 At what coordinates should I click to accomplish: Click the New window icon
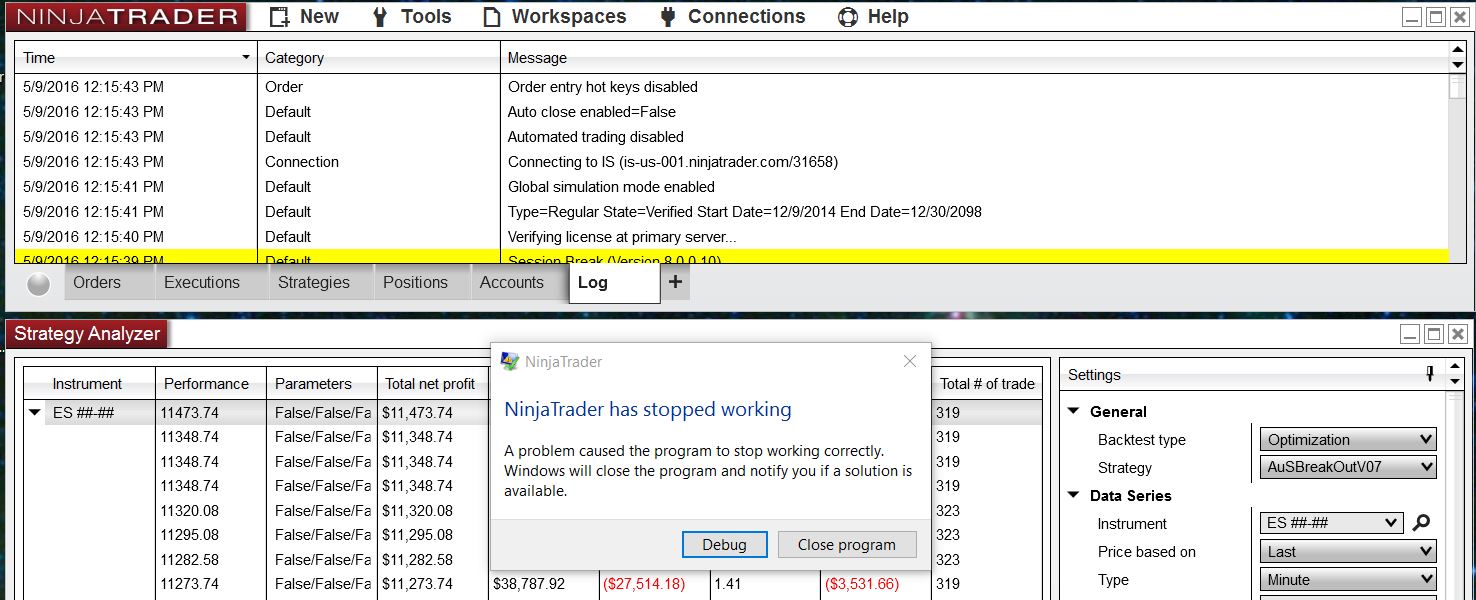pyautogui.click(x=280, y=17)
